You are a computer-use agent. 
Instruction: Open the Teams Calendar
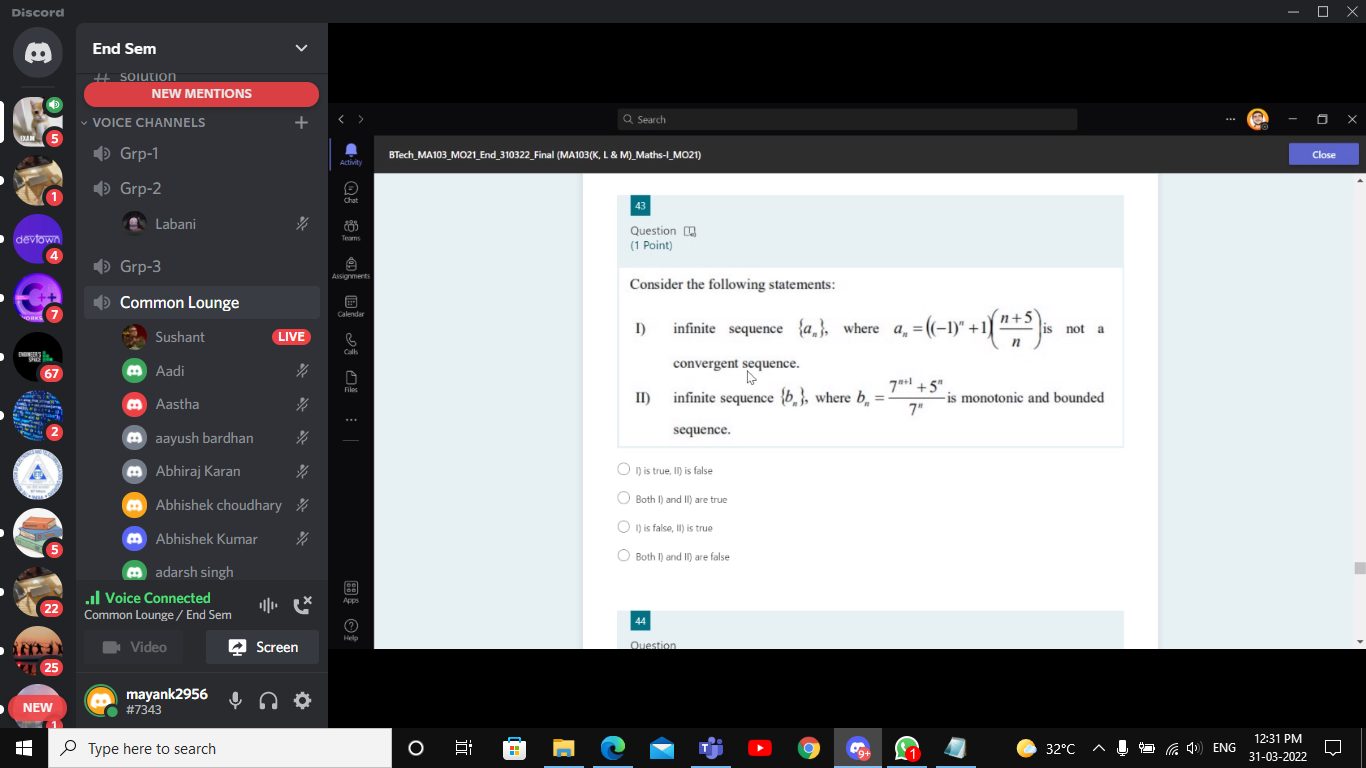[350, 306]
